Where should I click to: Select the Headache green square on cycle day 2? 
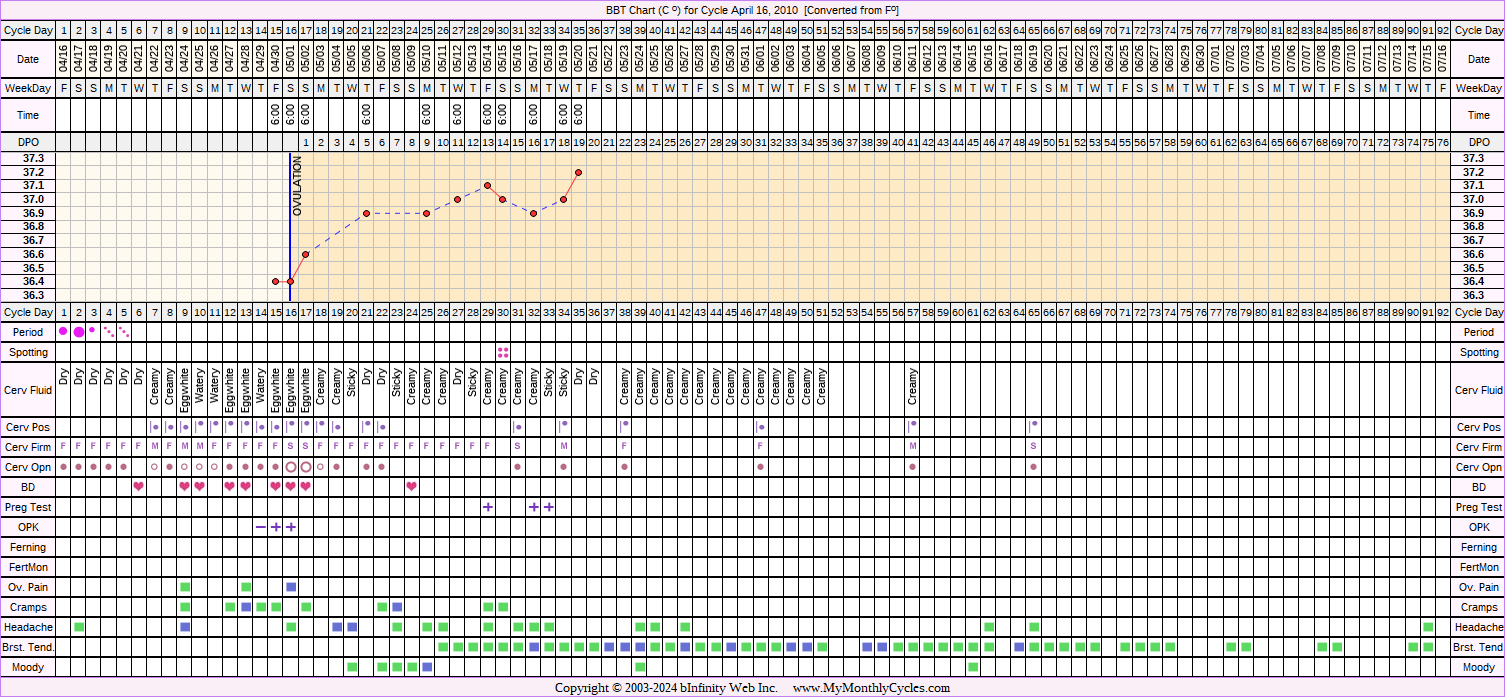pos(79,627)
